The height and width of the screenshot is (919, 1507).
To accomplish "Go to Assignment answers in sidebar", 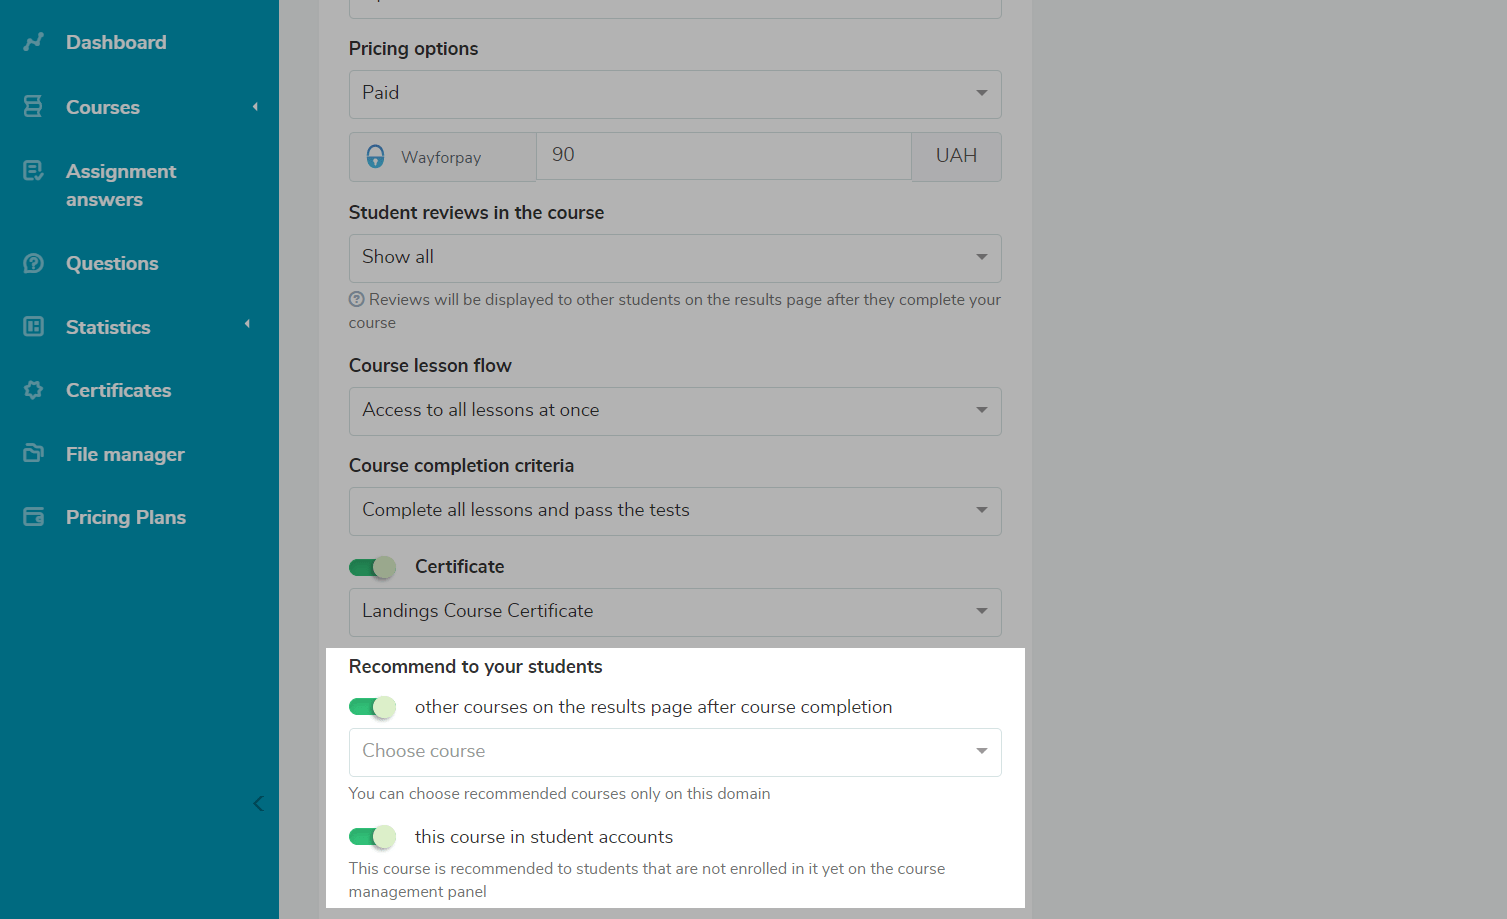I will [x=120, y=185].
